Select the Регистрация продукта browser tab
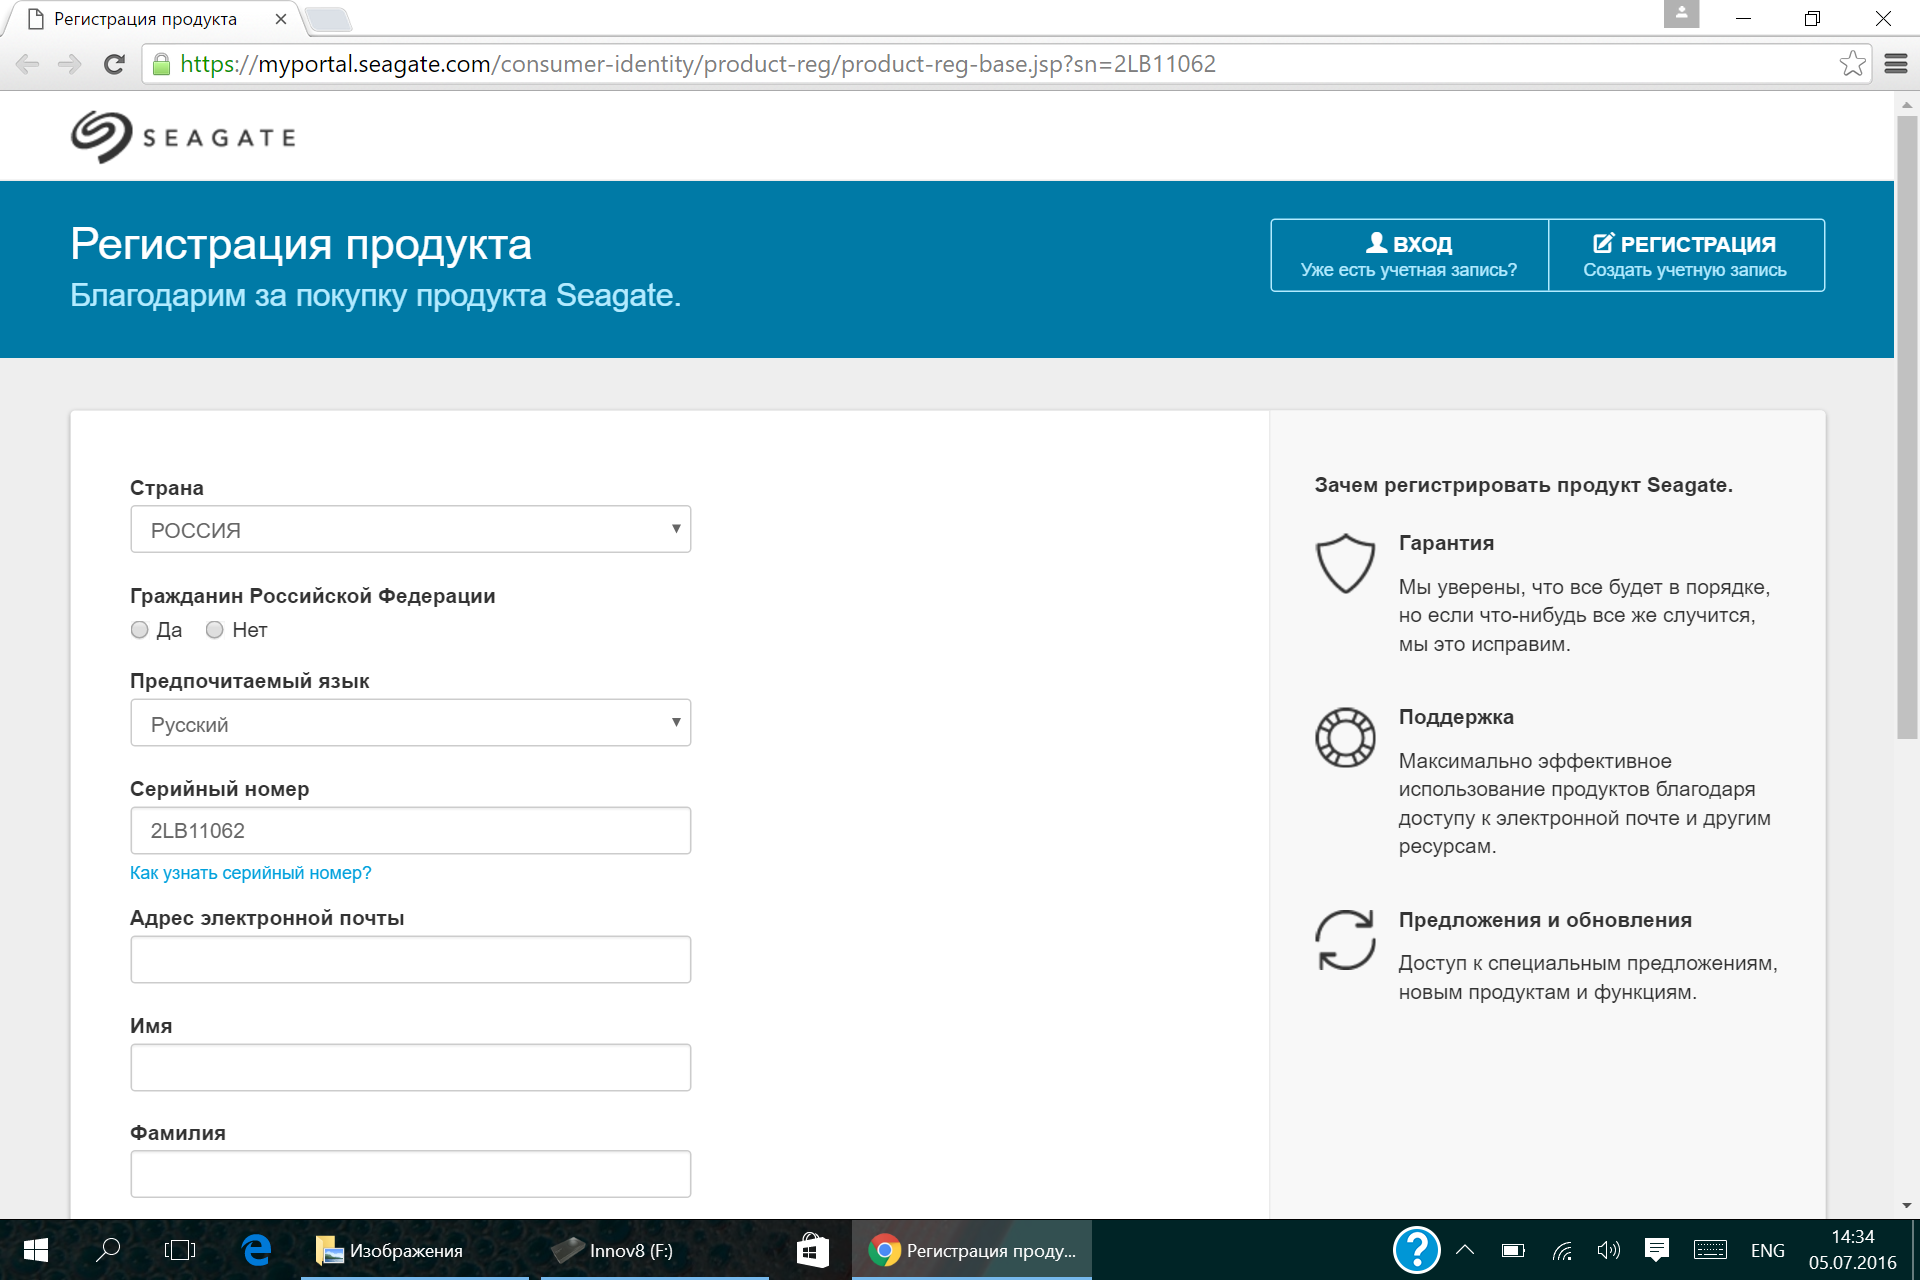Viewport: 1920px width, 1280px height. [150, 19]
